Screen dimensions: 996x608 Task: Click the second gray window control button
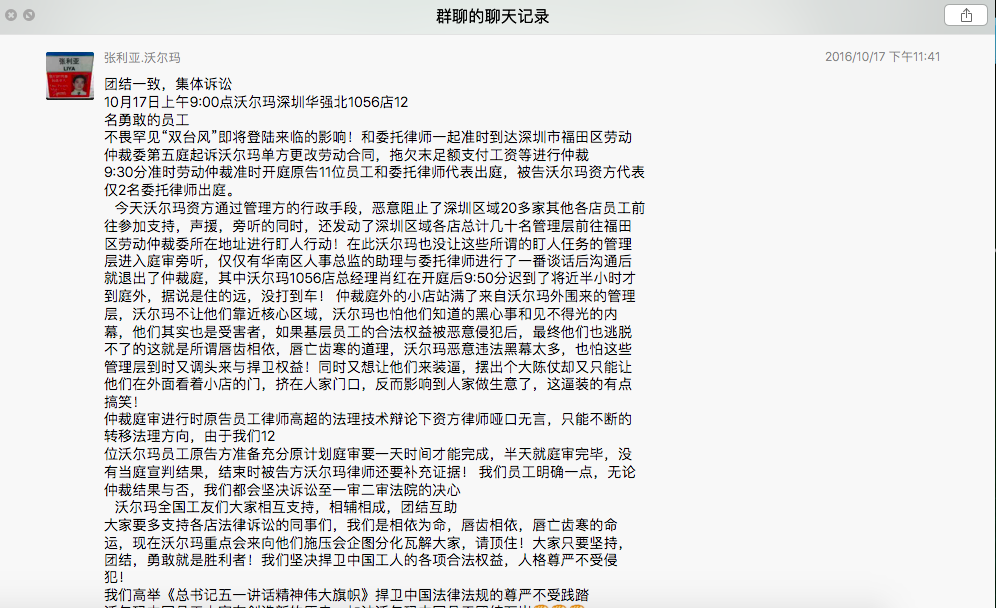click(x=29, y=15)
